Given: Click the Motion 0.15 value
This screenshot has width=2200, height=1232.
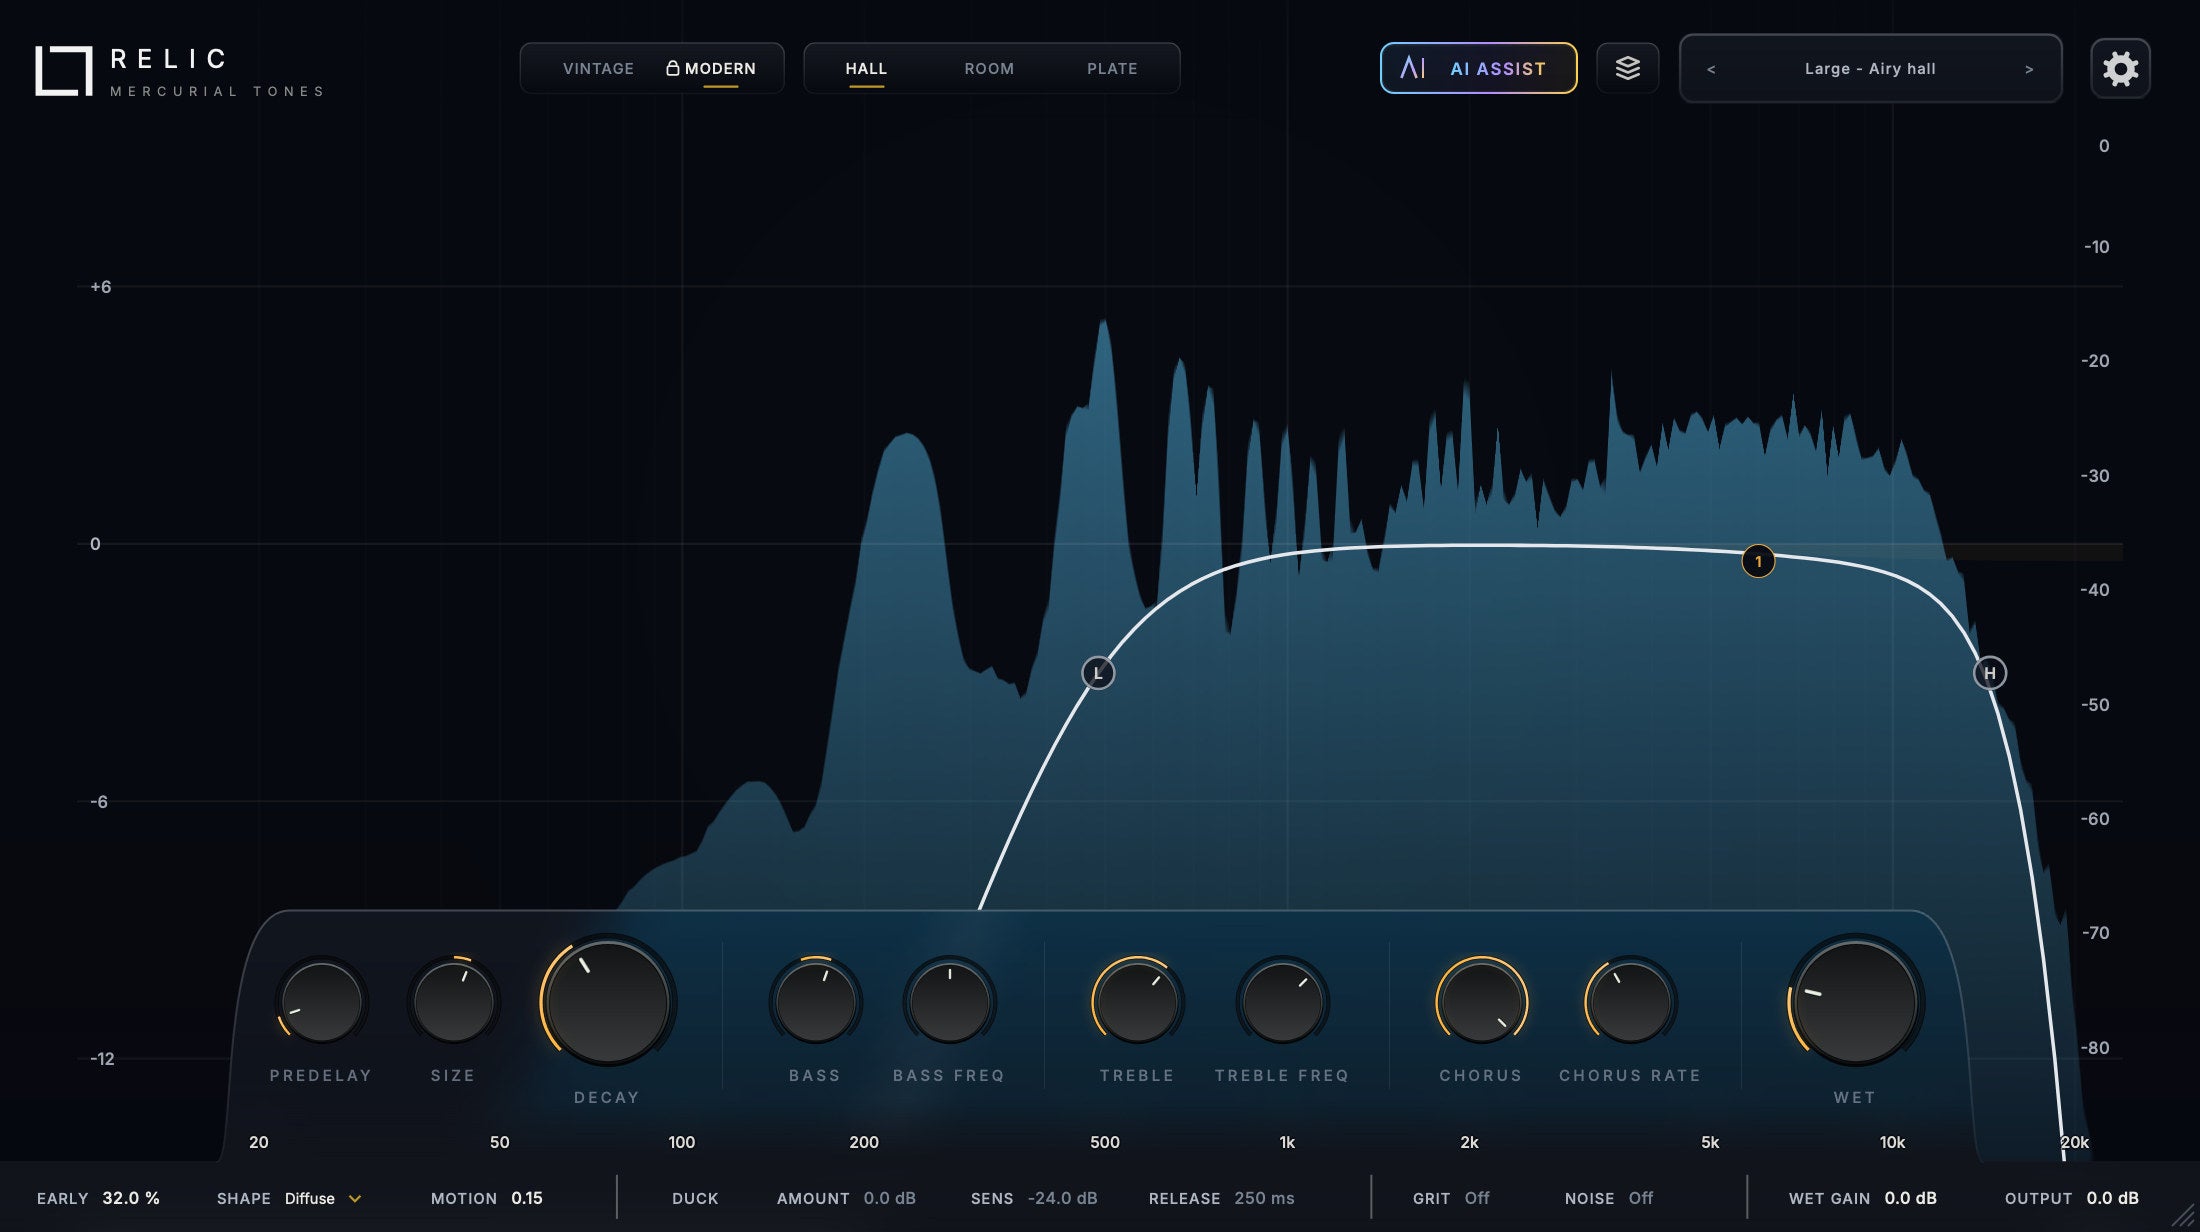Looking at the screenshot, I should (527, 1198).
